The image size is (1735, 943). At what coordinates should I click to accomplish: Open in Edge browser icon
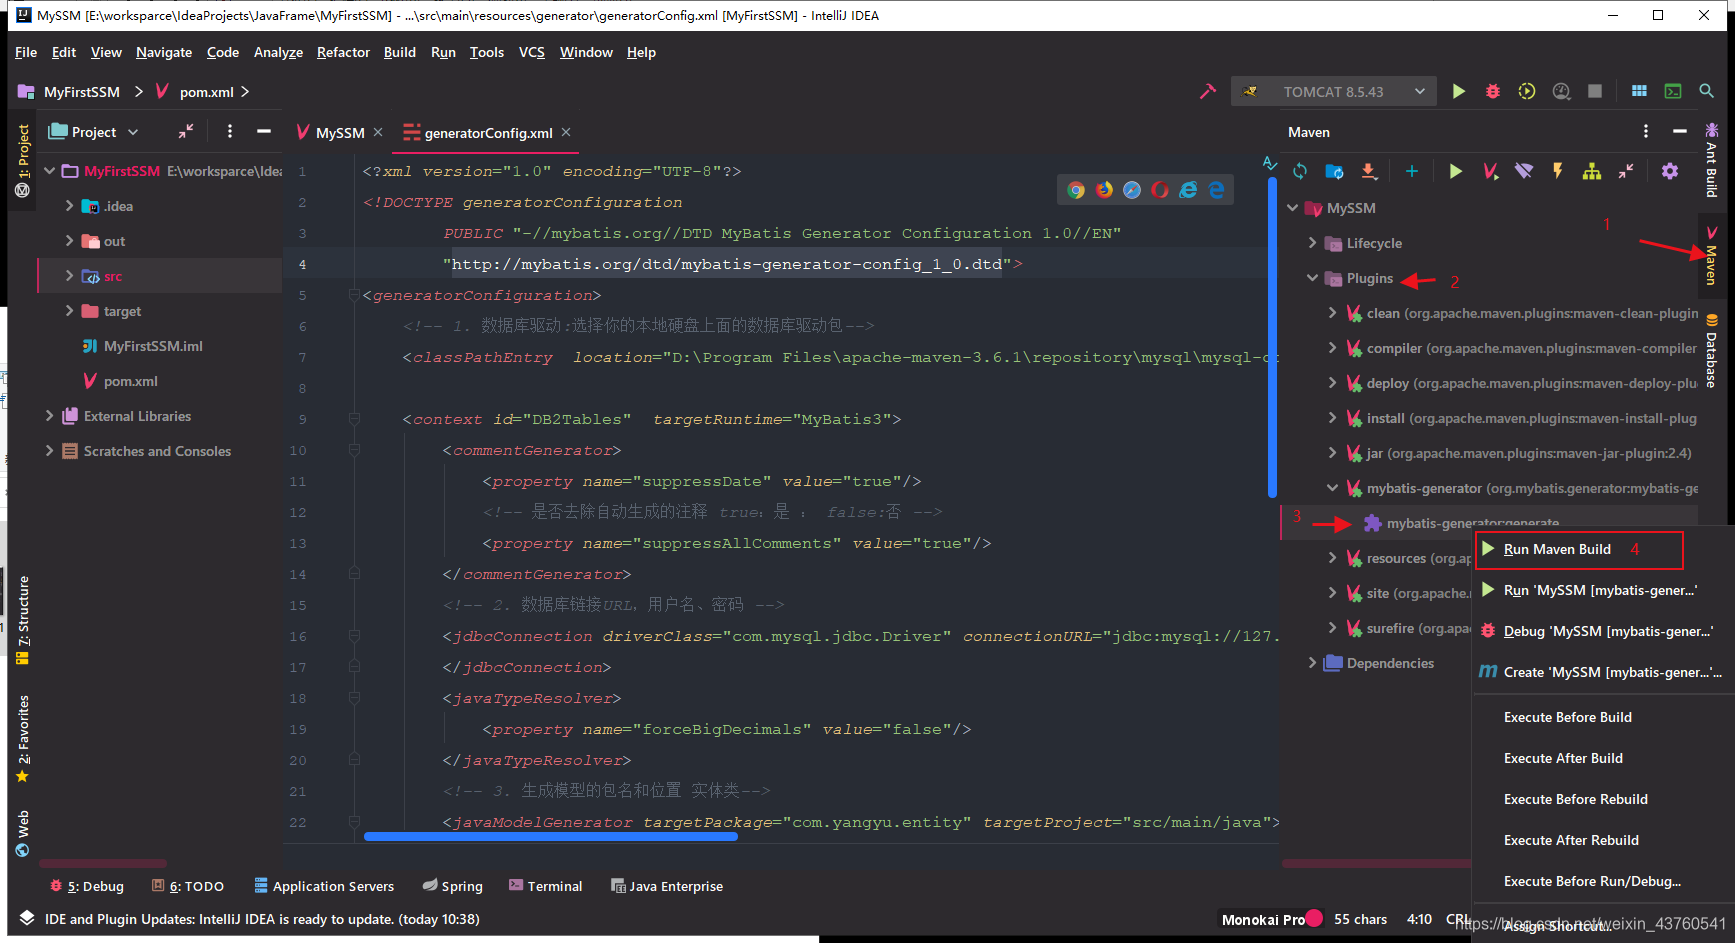coord(1216,190)
